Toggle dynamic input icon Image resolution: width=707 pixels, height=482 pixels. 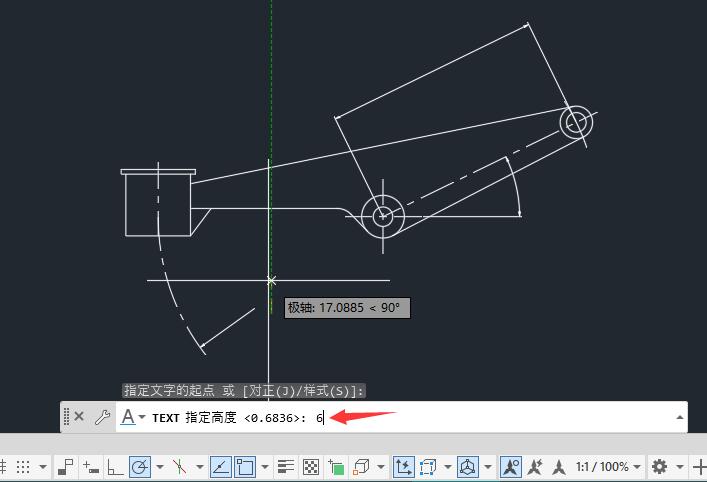coord(91,467)
